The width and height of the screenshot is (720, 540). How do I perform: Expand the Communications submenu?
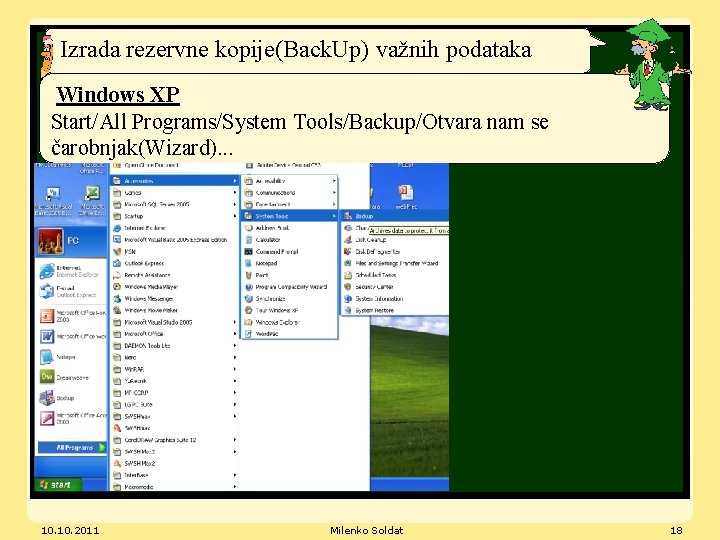(290, 193)
